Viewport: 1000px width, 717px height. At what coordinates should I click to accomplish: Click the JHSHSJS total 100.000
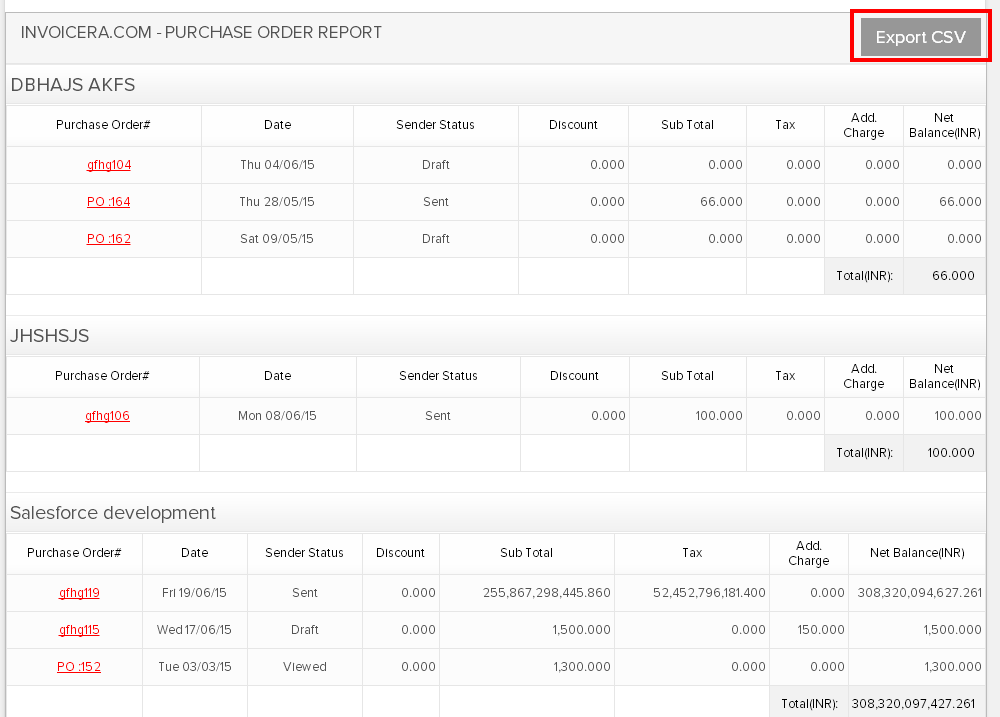(x=951, y=453)
